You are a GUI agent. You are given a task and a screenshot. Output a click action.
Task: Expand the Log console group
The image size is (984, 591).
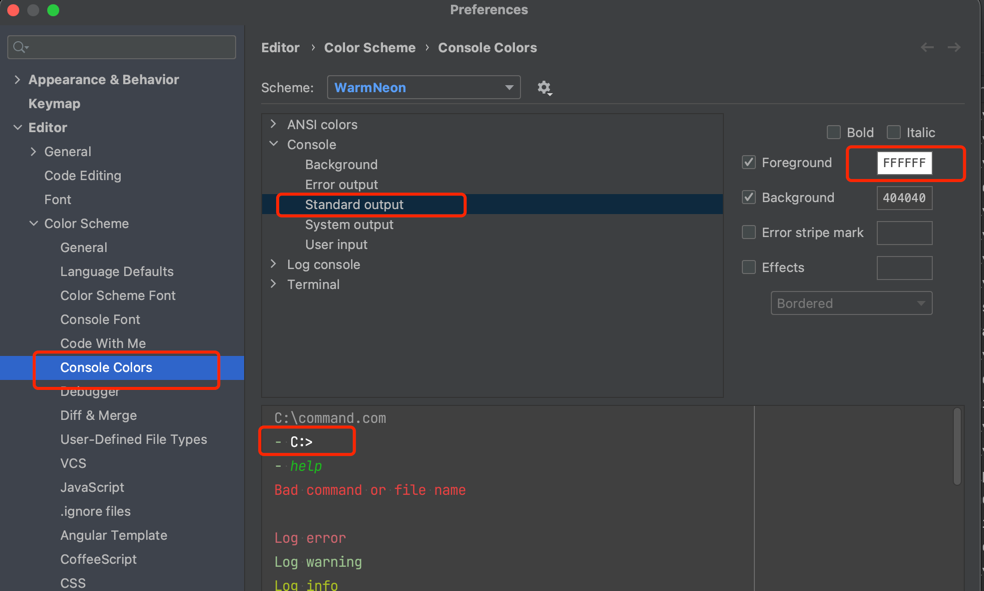point(274,264)
